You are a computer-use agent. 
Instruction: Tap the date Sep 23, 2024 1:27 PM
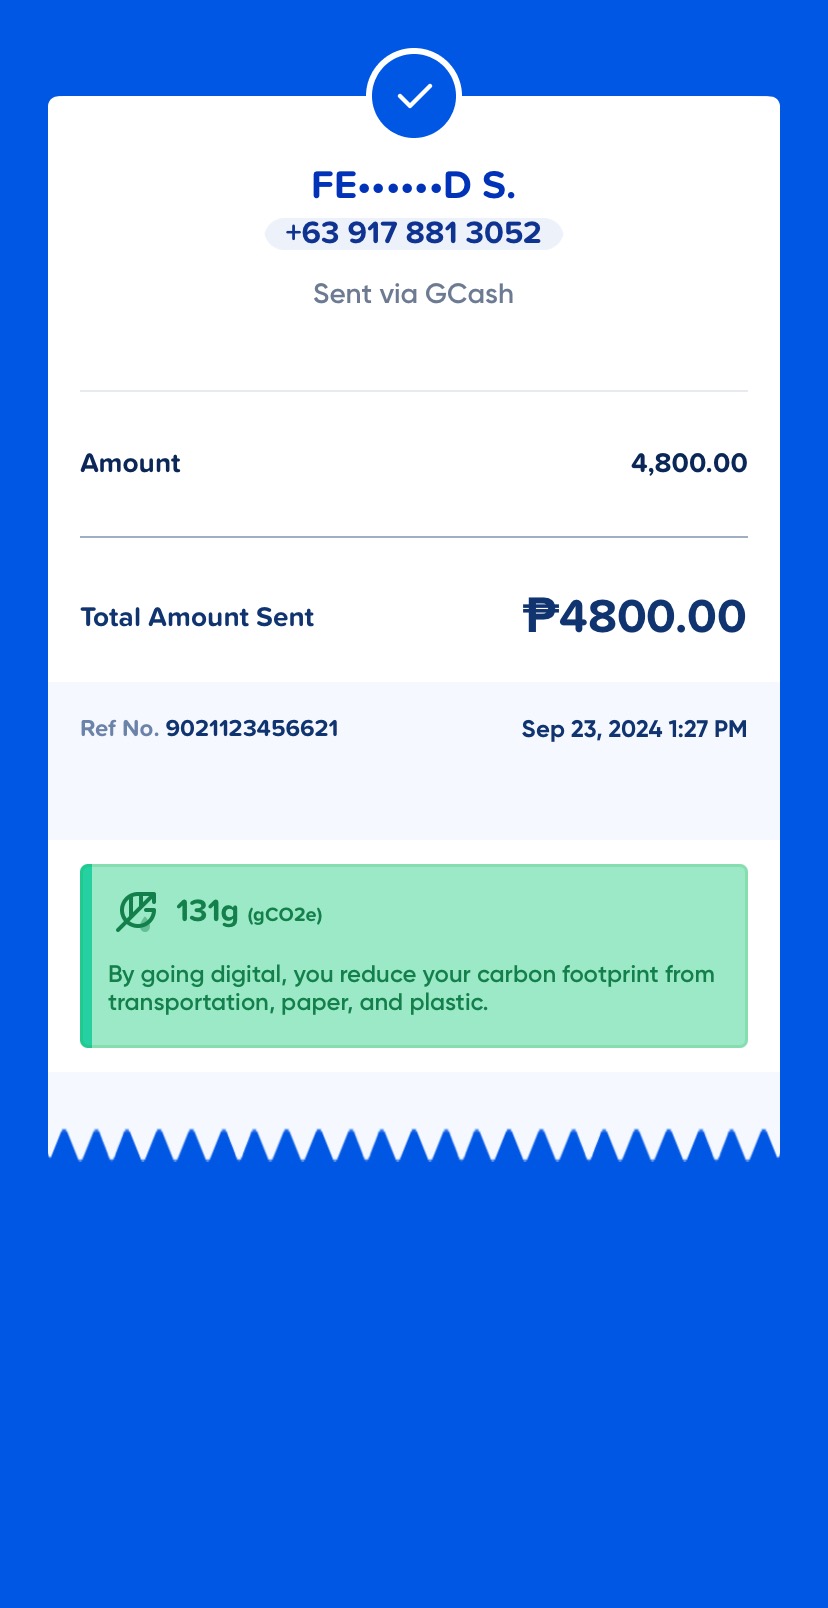[x=634, y=729]
